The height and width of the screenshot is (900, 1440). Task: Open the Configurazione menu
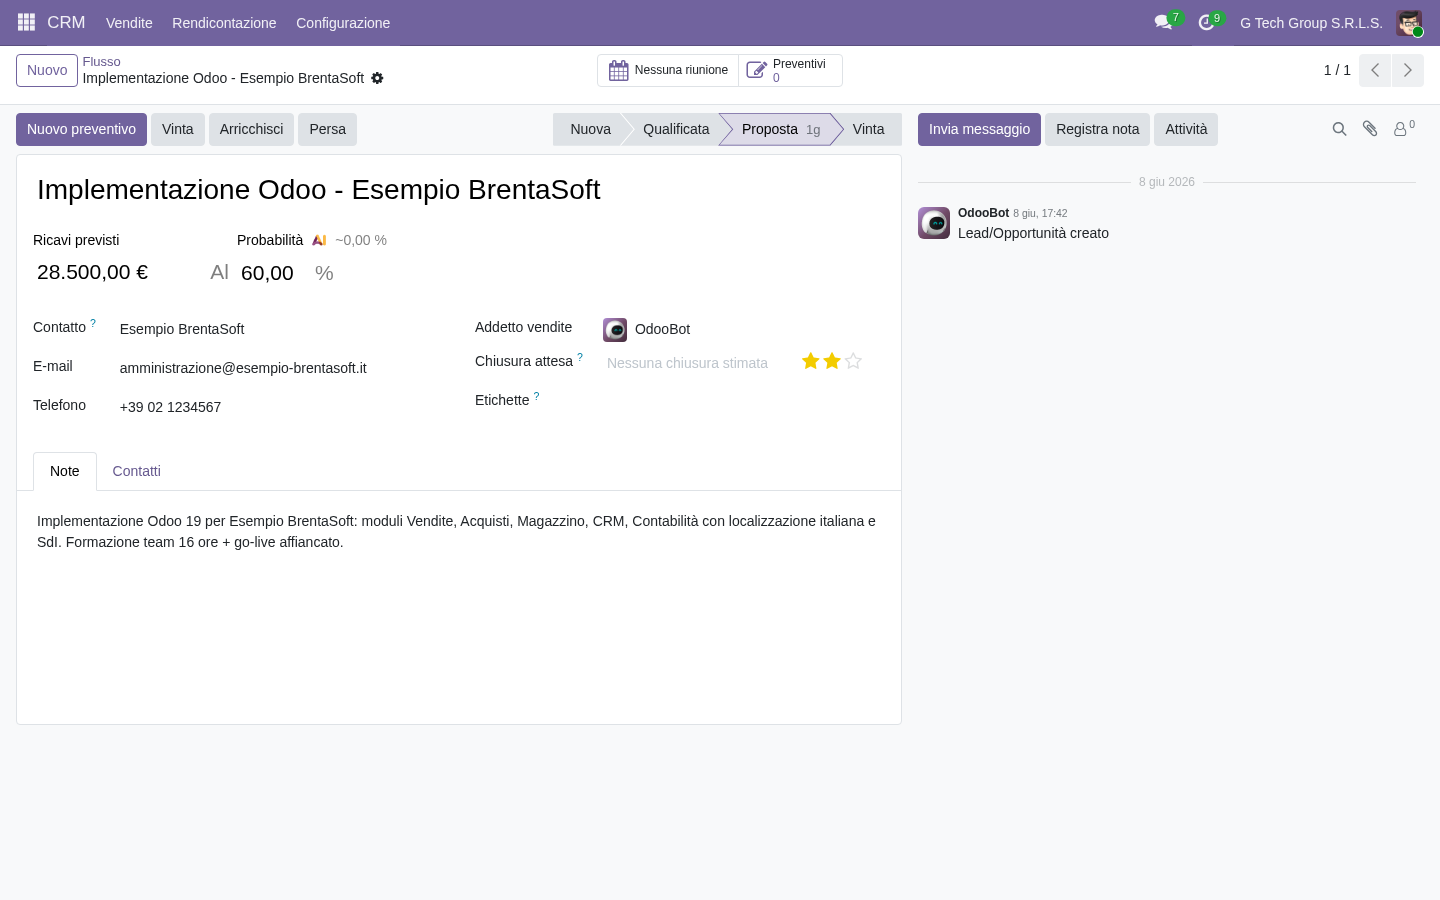pyautogui.click(x=343, y=23)
